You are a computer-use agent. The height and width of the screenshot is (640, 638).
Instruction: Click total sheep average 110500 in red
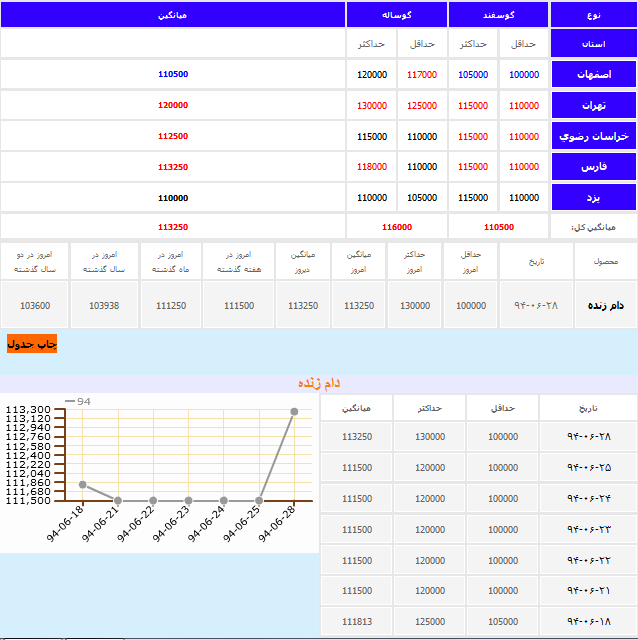point(499,227)
